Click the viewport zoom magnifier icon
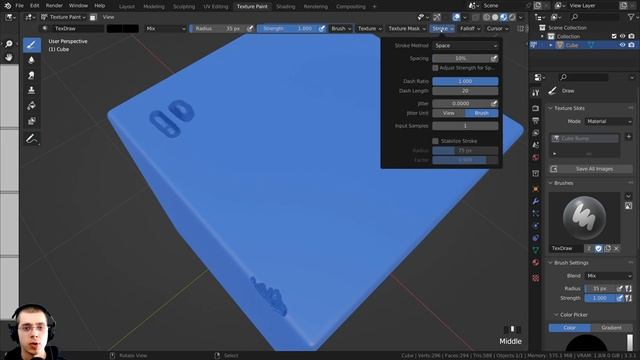 pyautogui.click(x=9, y=44)
